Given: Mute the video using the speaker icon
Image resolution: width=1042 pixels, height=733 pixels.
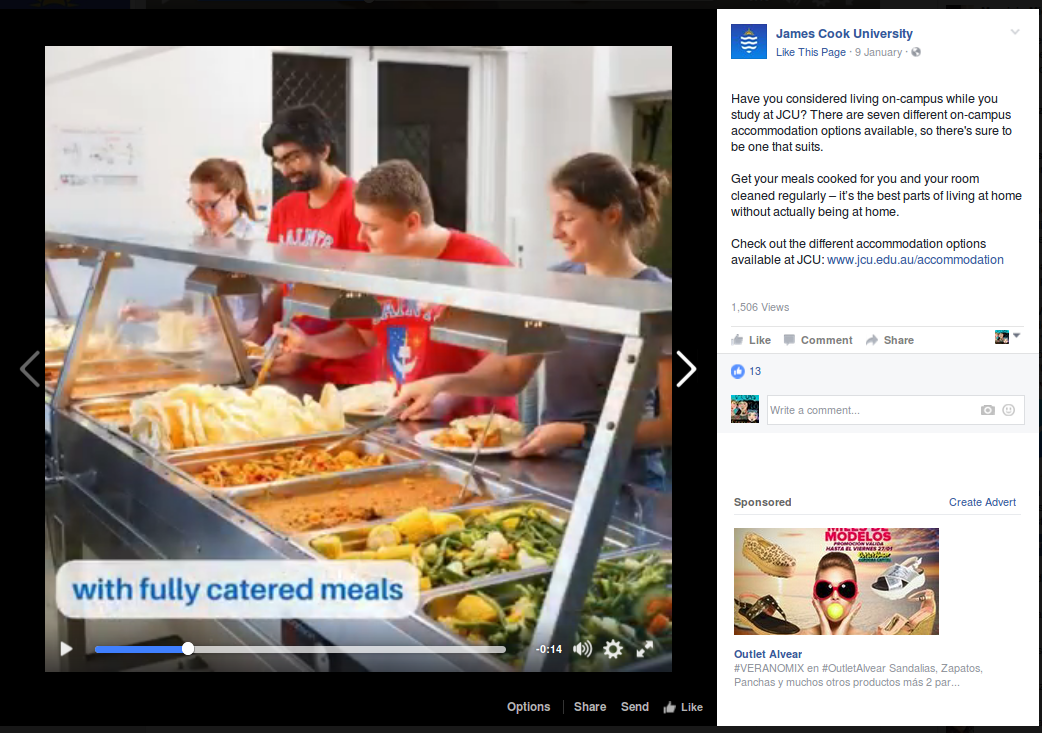Looking at the screenshot, I should tap(582, 649).
